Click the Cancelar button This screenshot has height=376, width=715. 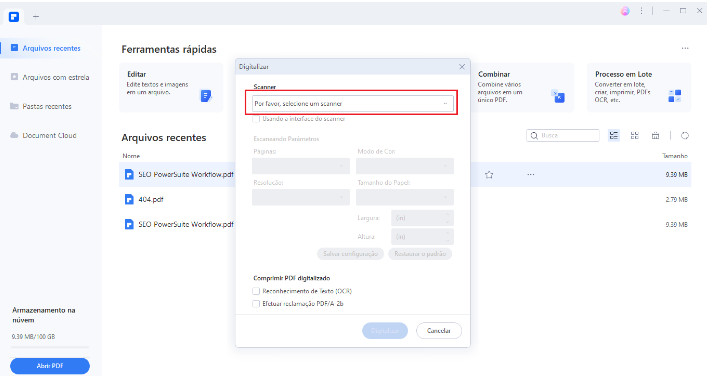[439, 330]
